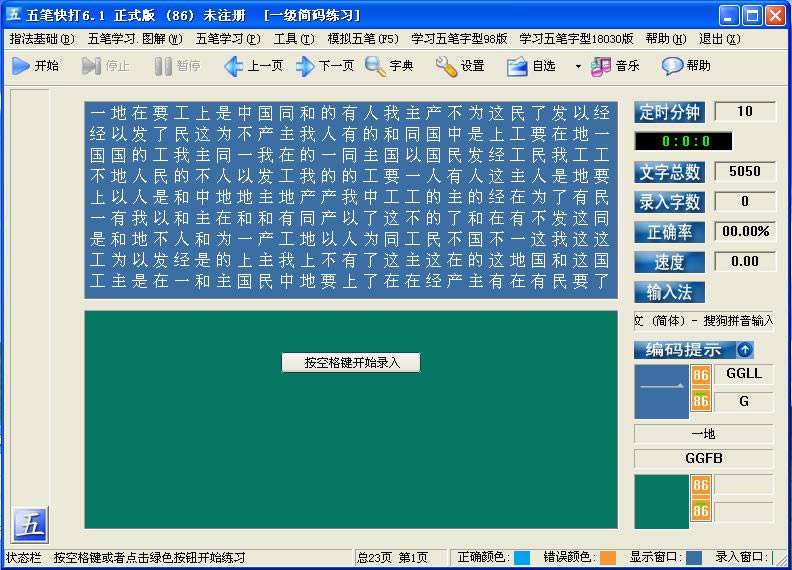Open the 工具(T) menu

294,39
